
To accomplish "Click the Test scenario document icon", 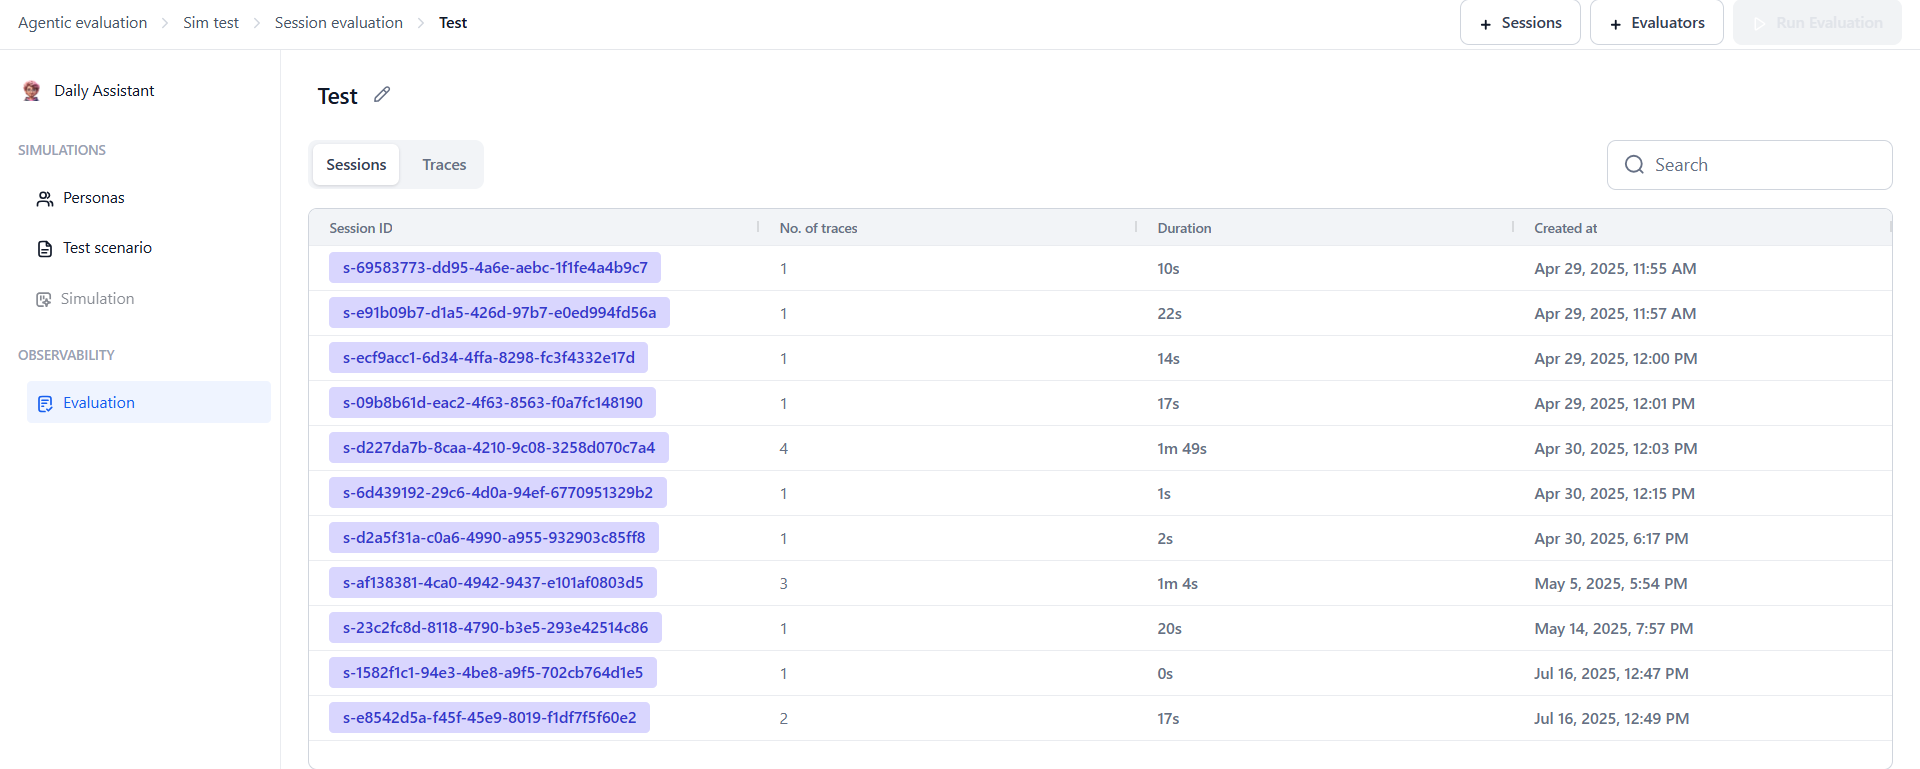I will click(x=45, y=249).
